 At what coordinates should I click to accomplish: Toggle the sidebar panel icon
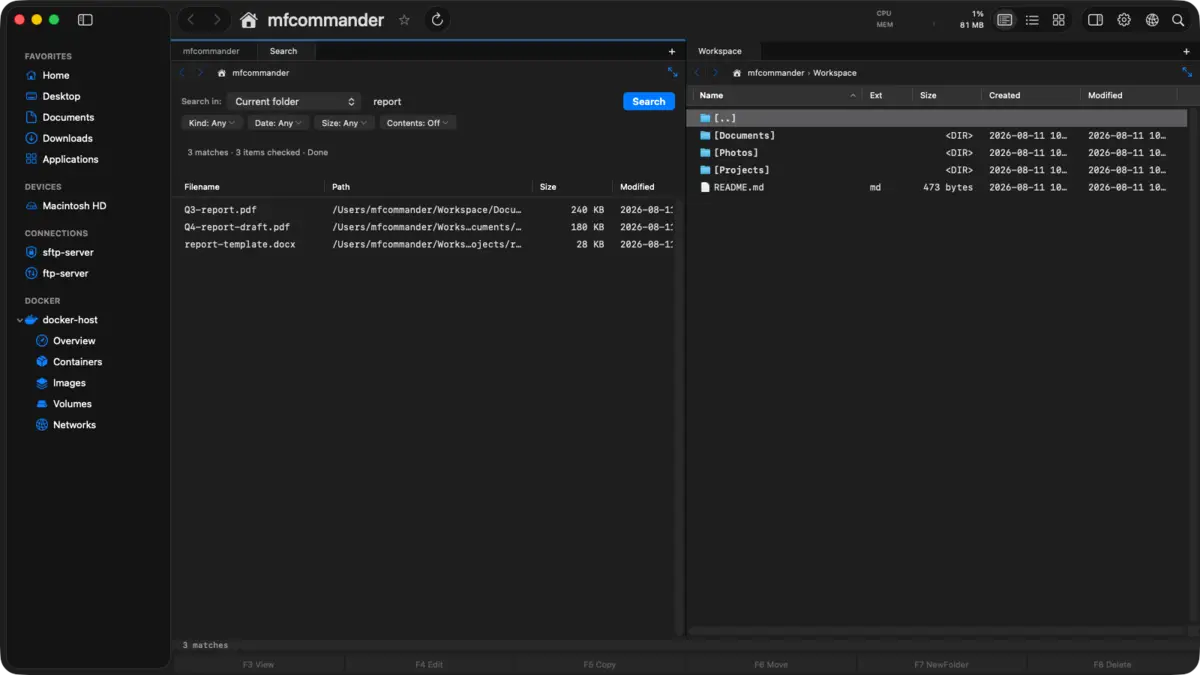point(85,20)
